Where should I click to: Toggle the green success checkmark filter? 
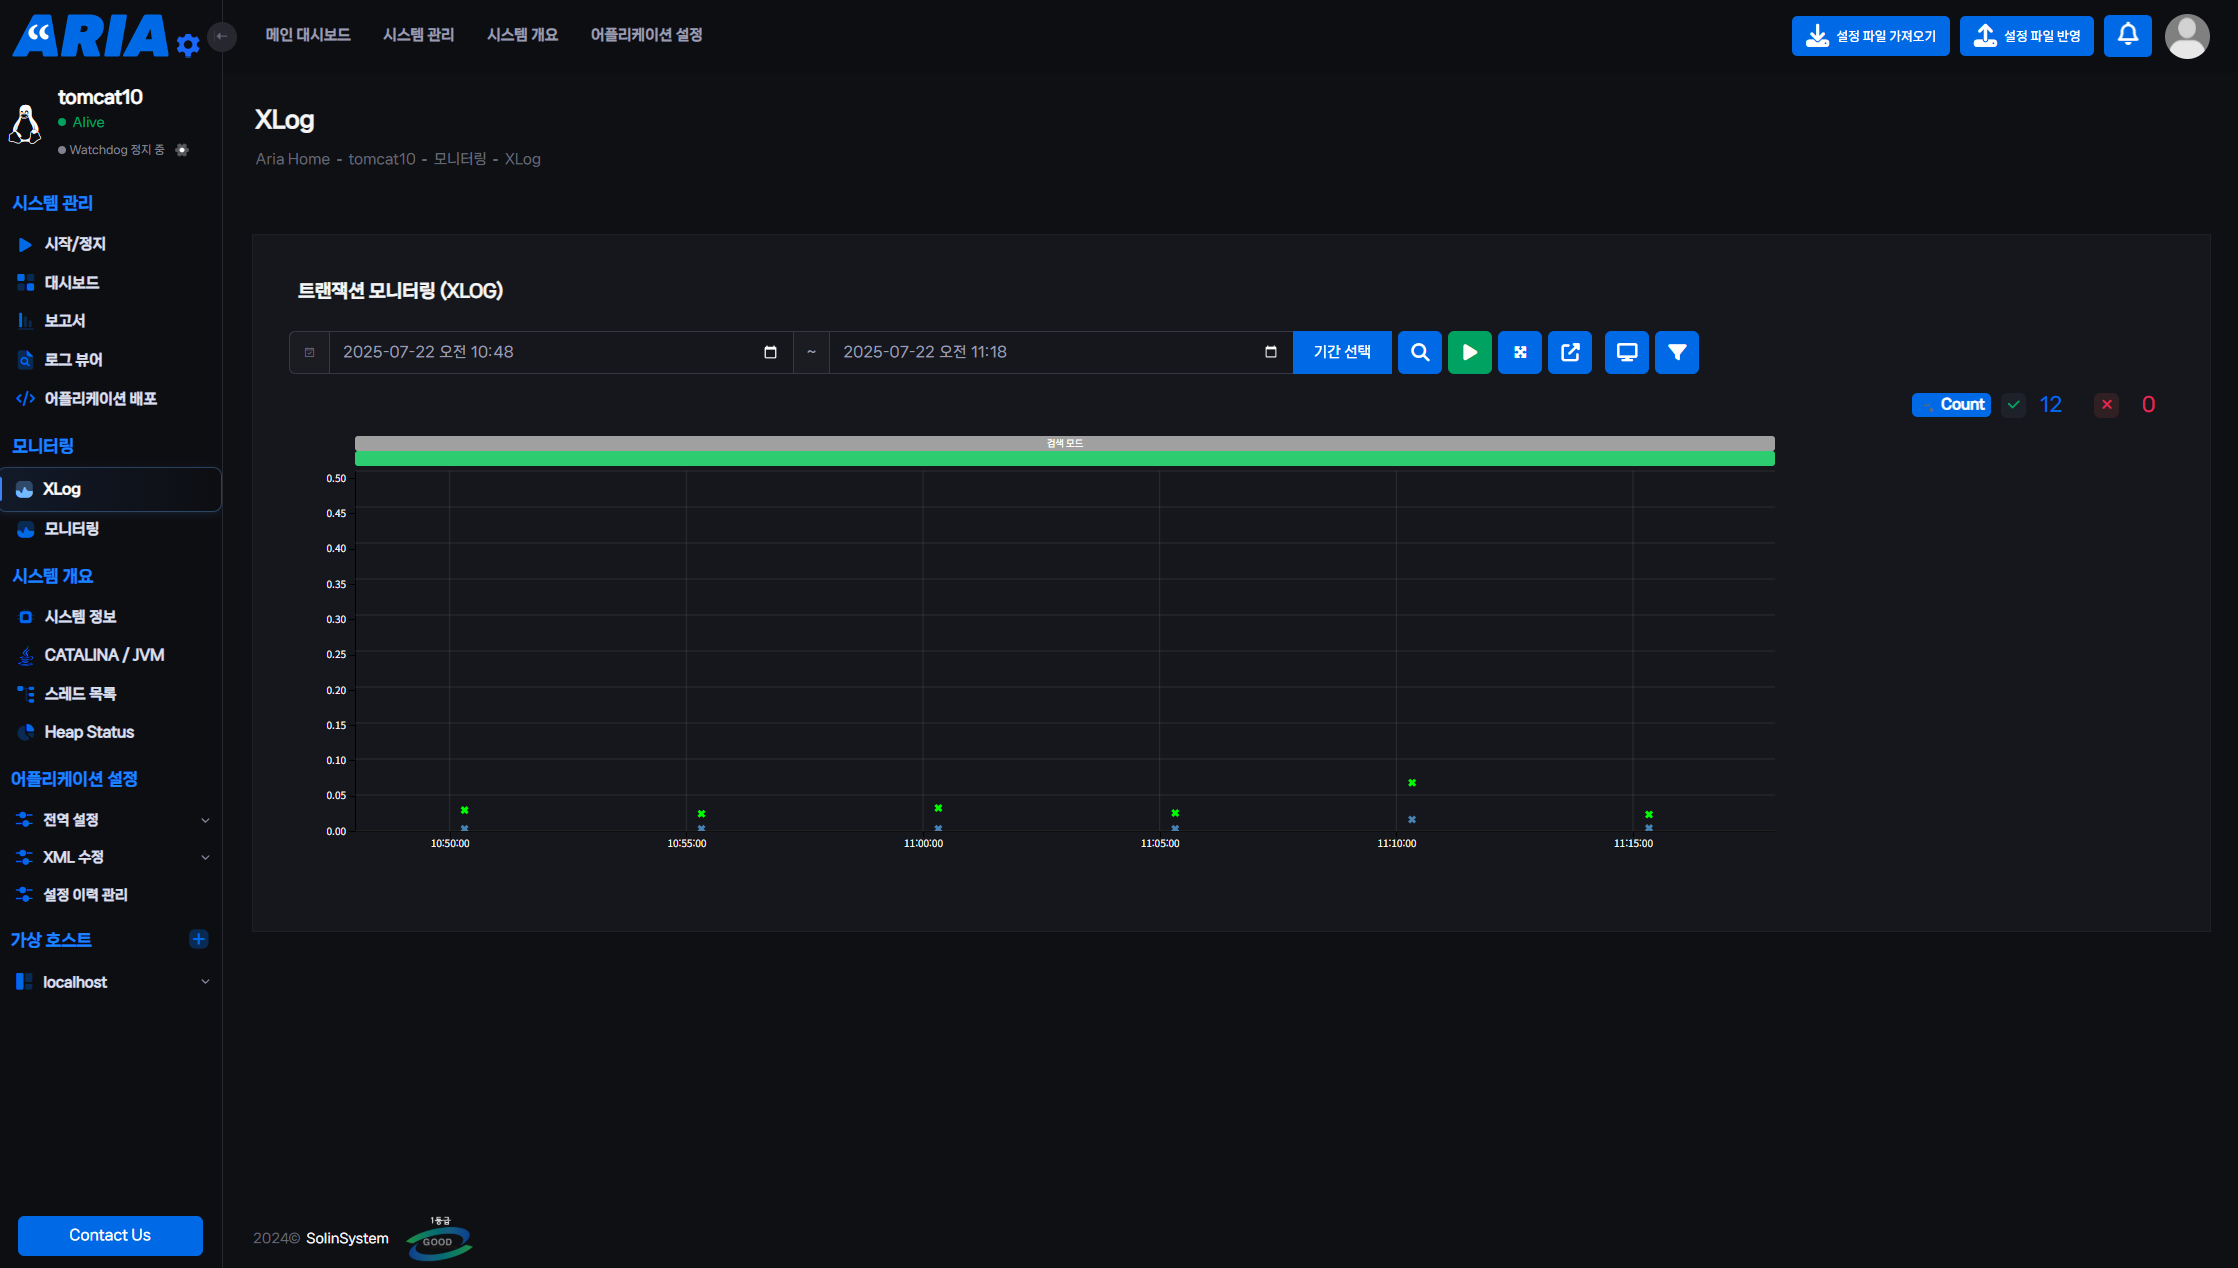(x=2013, y=405)
